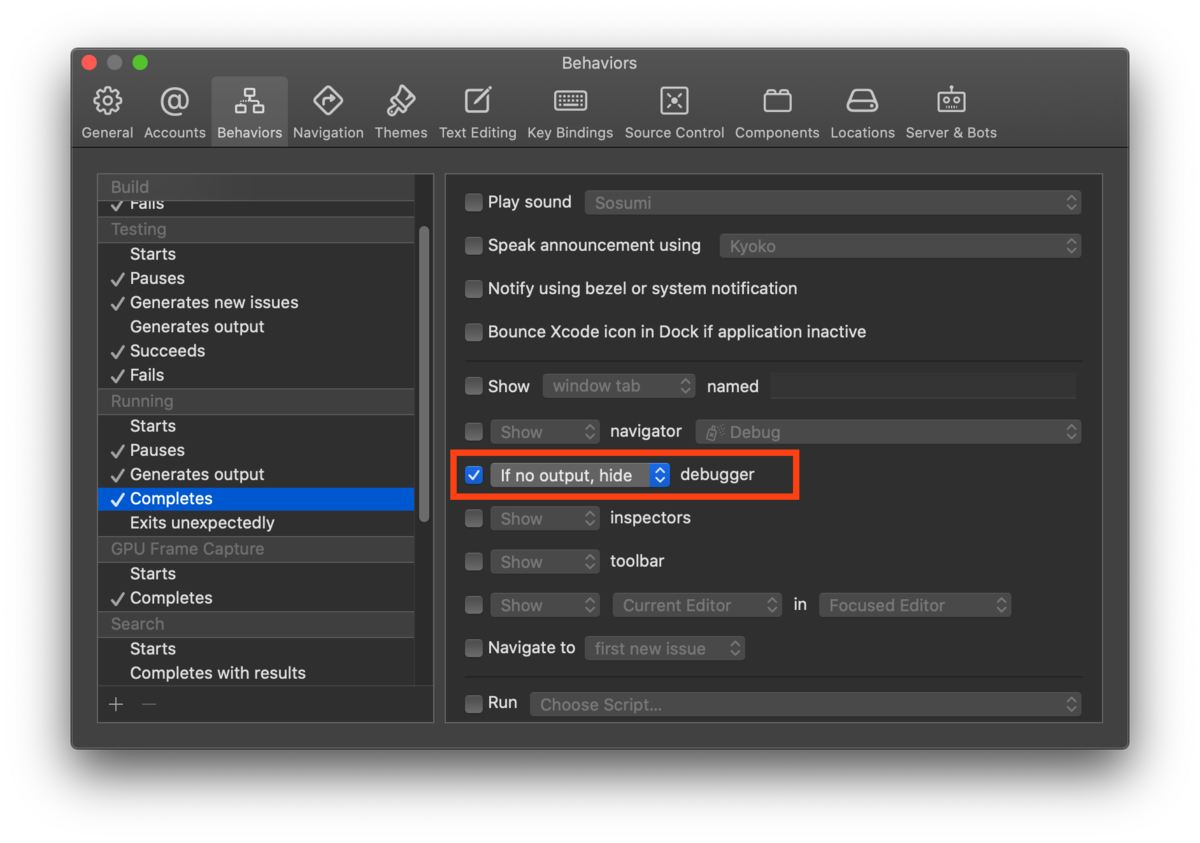Open the Debug navigator dropdown
Screen dimensions: 1200x843
(889, 432)
